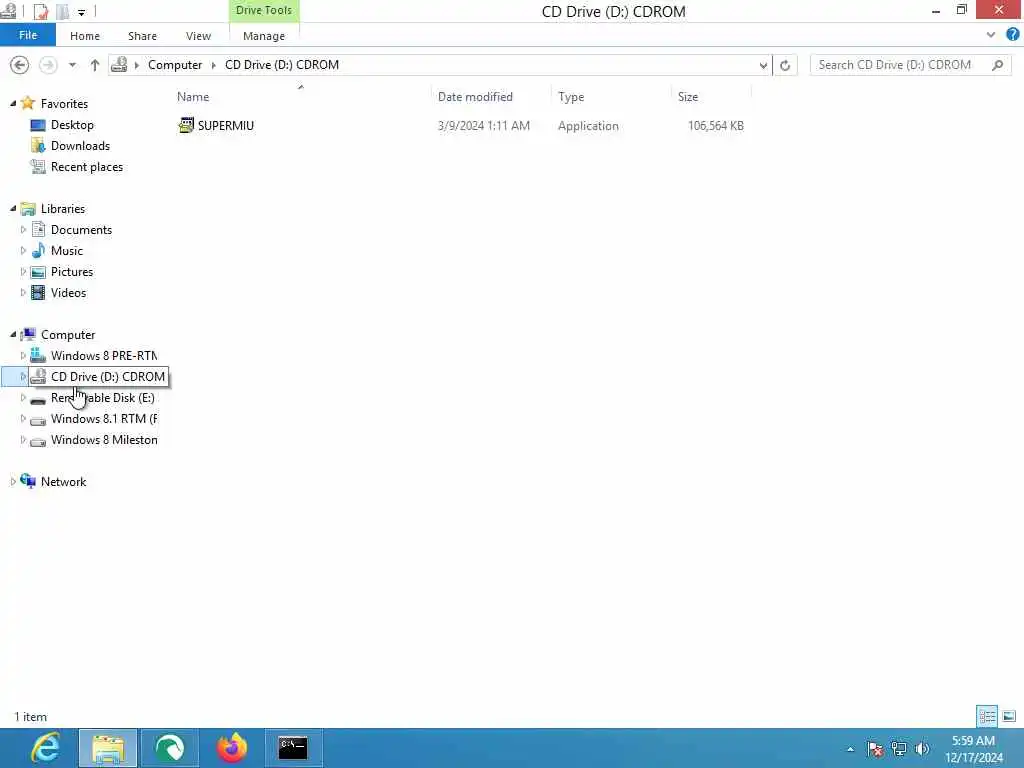
Task: Collapse the Computer group
Action: [13, 334]
